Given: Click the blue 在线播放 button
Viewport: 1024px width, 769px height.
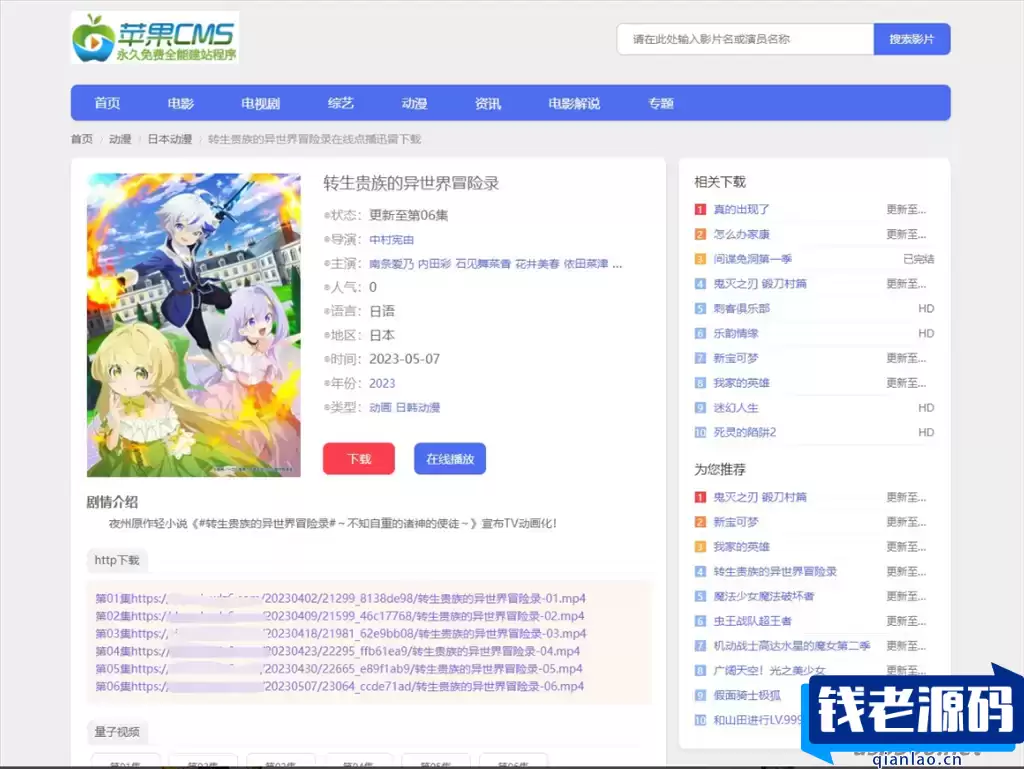Looking at the screenshot, I should point(450,458).
